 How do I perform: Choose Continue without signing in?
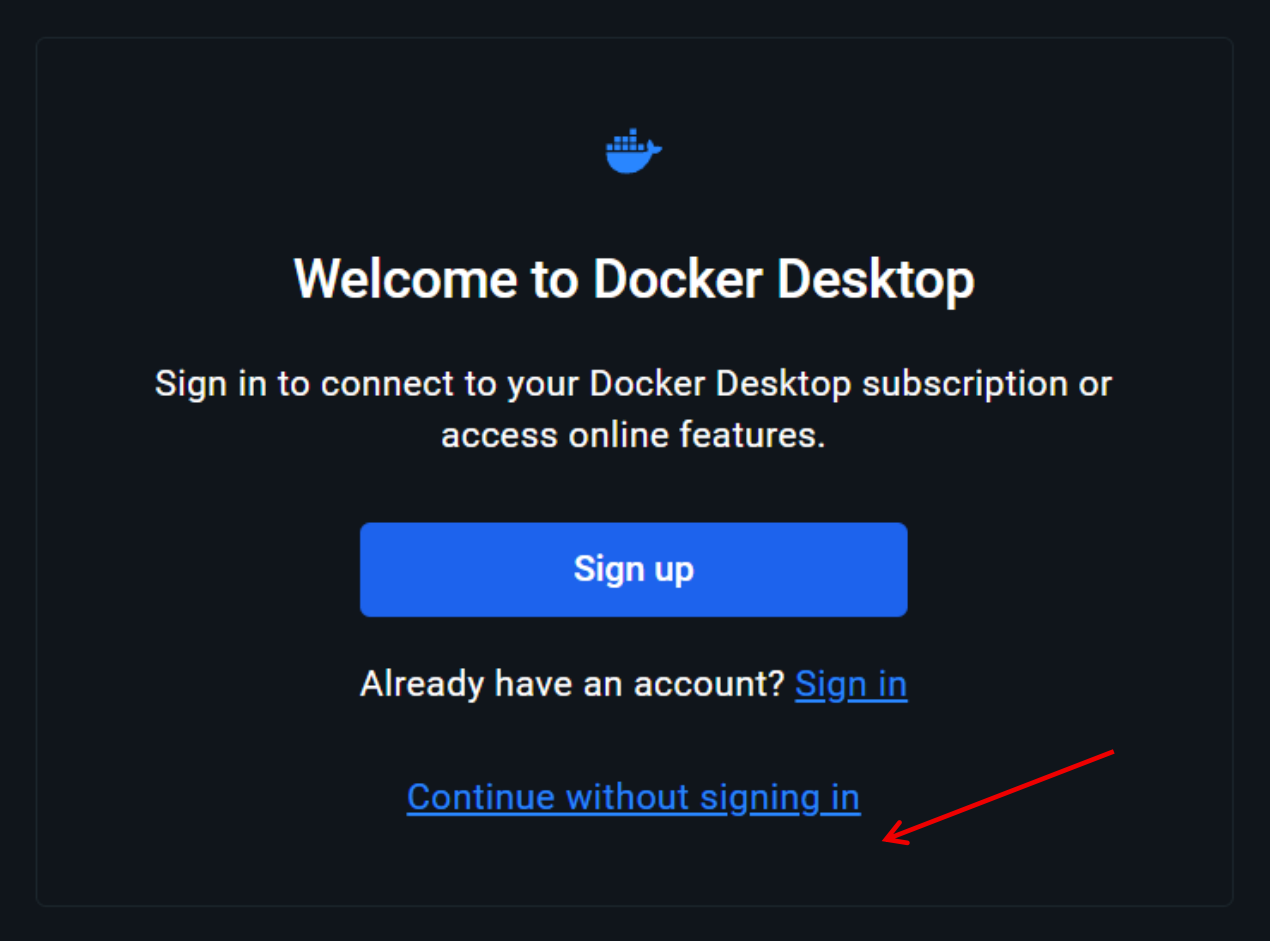pyautogui.click(x=633, y=797)
